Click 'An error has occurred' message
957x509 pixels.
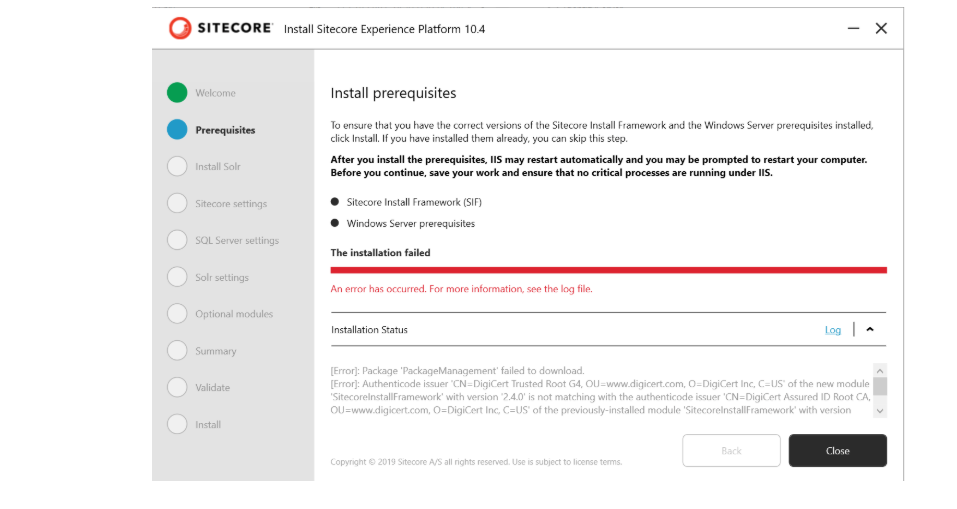point(461,289)
